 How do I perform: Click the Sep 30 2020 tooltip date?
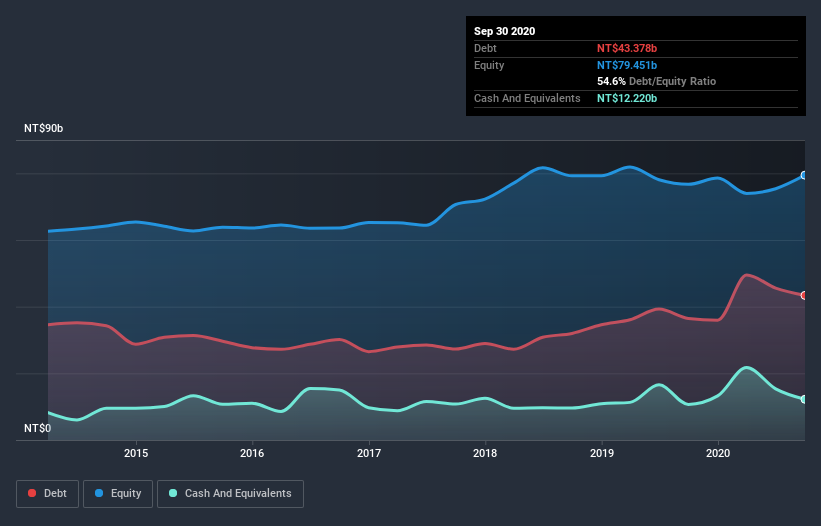(x=505, y=31)
